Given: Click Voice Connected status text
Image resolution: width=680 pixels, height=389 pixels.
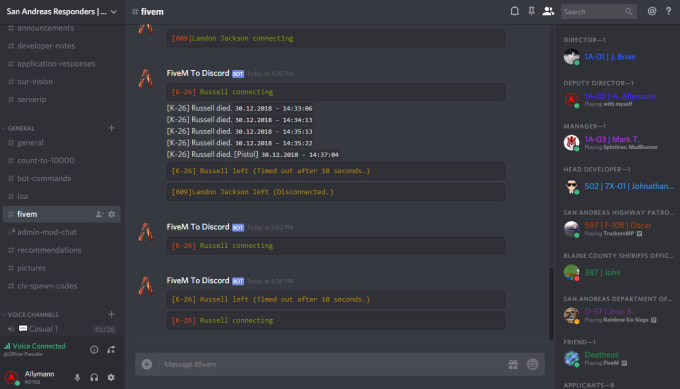Looking at the screenshot, I should 39,346.
